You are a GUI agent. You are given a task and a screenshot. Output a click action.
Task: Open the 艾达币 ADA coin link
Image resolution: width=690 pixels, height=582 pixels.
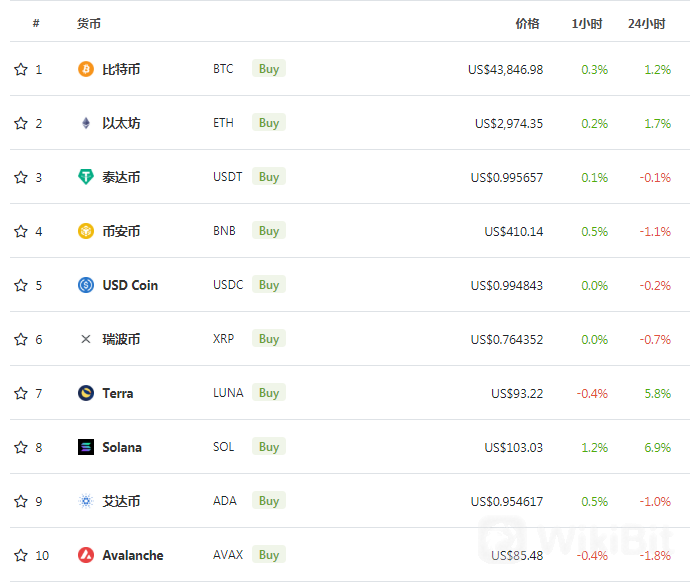pyautogui.click(x=121, y=501)
